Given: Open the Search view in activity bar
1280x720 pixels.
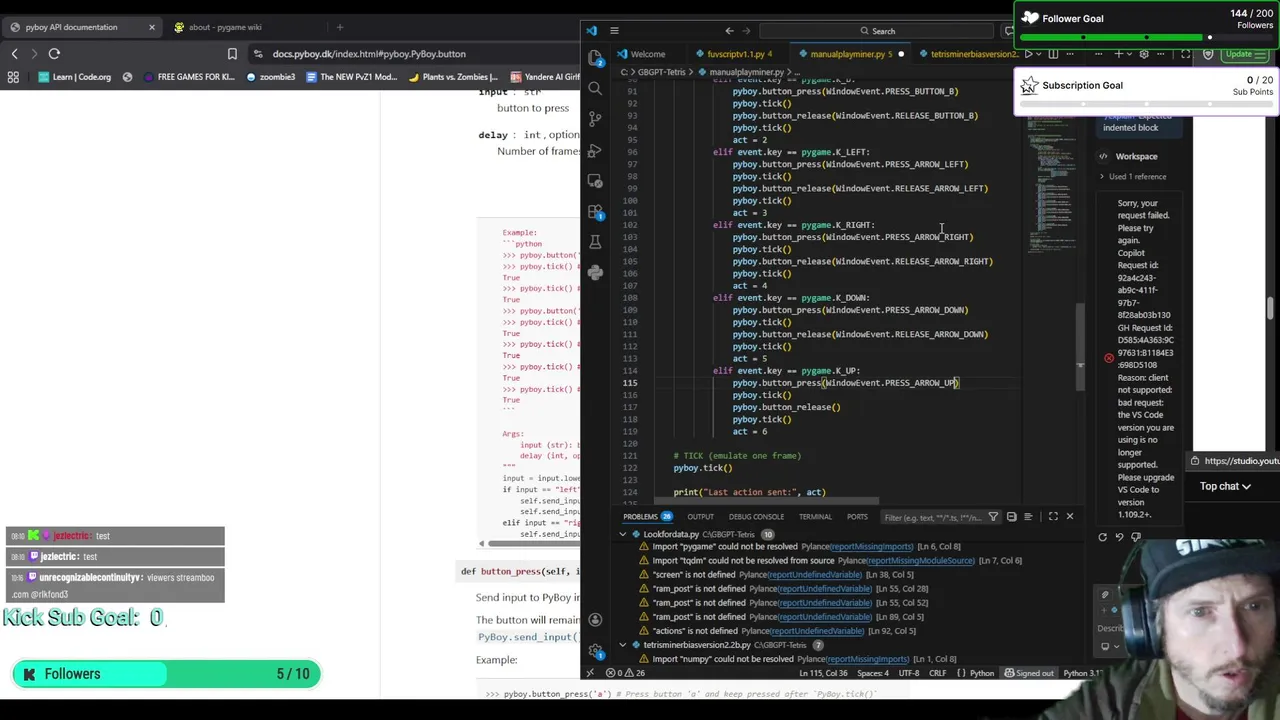Looking at the screenshot, I should pyautogui.click(x=595, y=88).
